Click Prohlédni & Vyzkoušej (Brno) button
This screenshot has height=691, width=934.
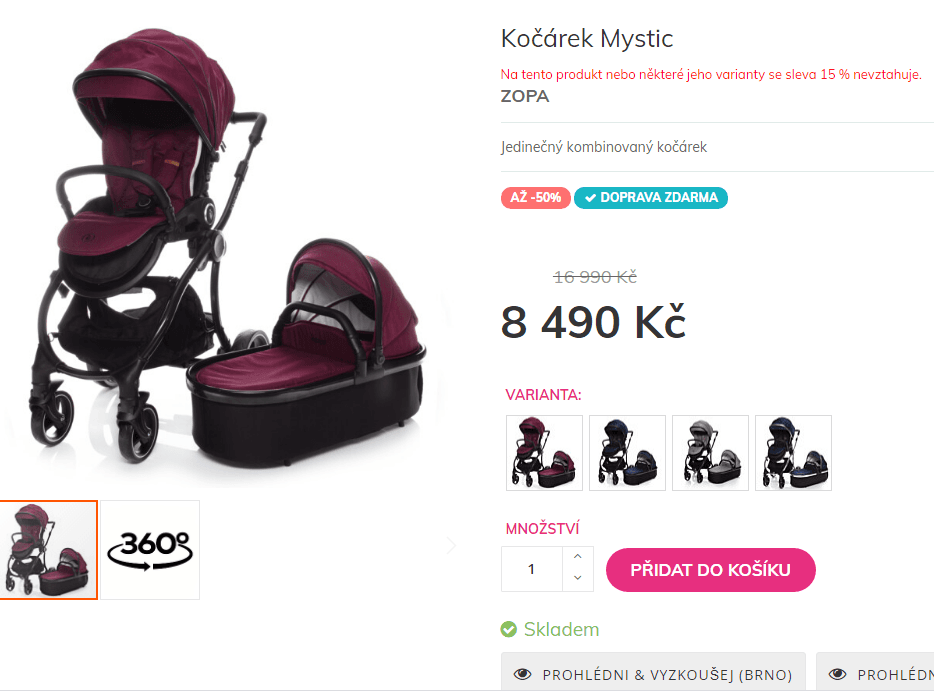tap(653, 672)
